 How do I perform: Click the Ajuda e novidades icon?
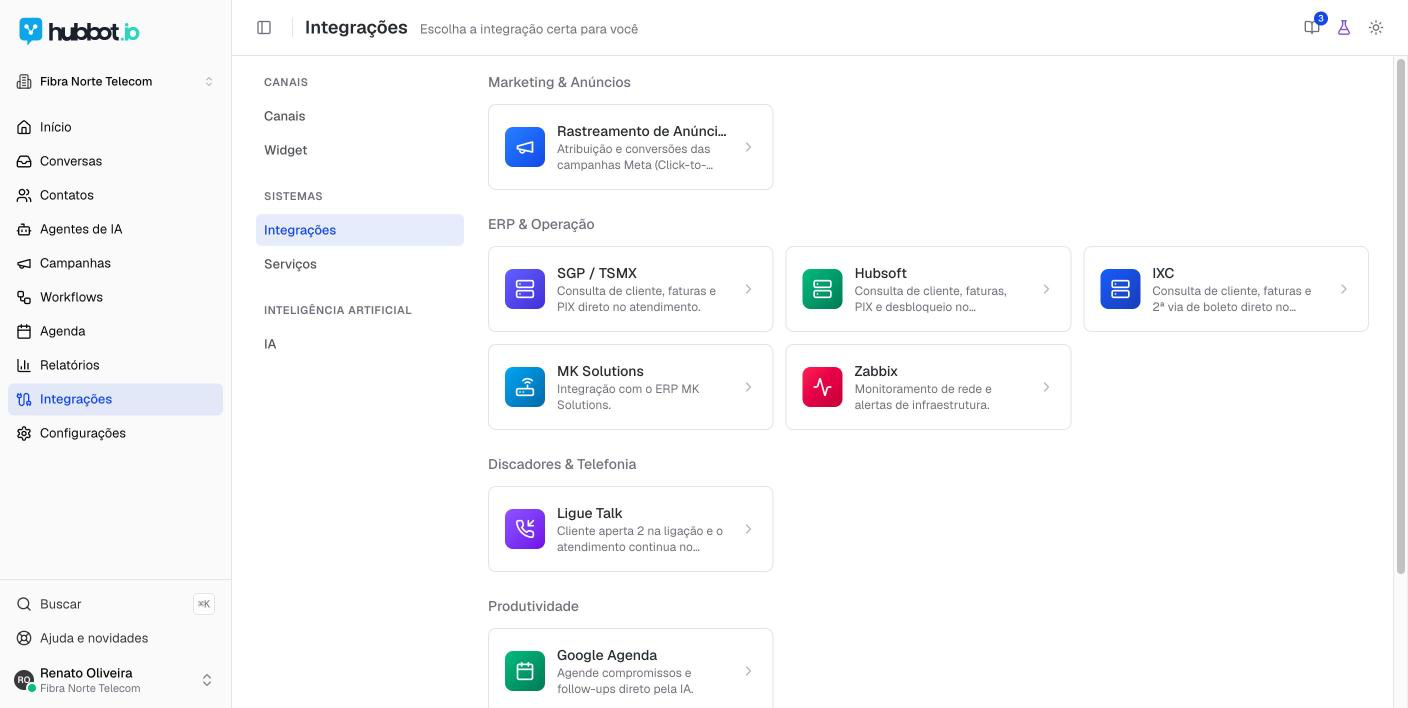tap(24, 638)
